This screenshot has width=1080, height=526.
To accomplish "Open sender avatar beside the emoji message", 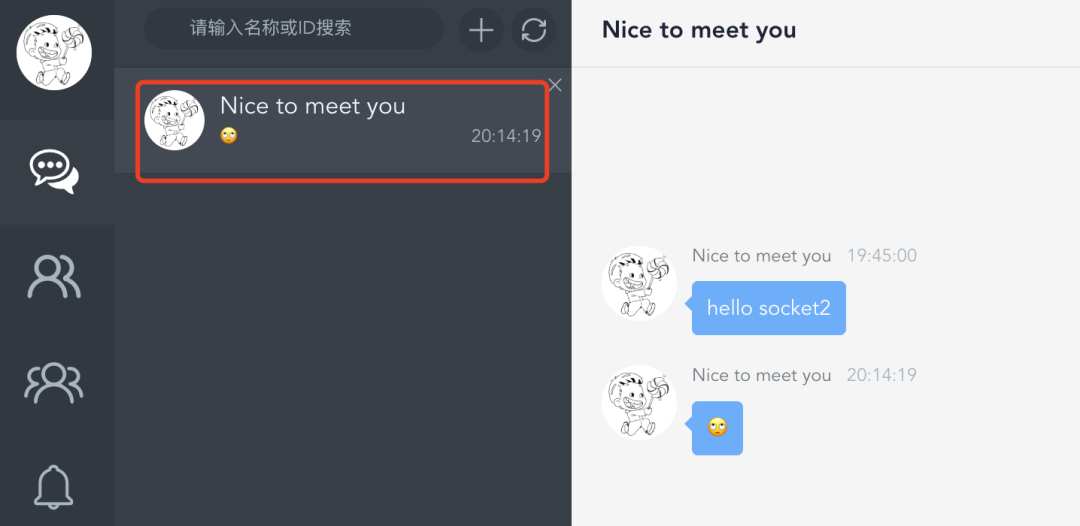I will tap(639, 402).
